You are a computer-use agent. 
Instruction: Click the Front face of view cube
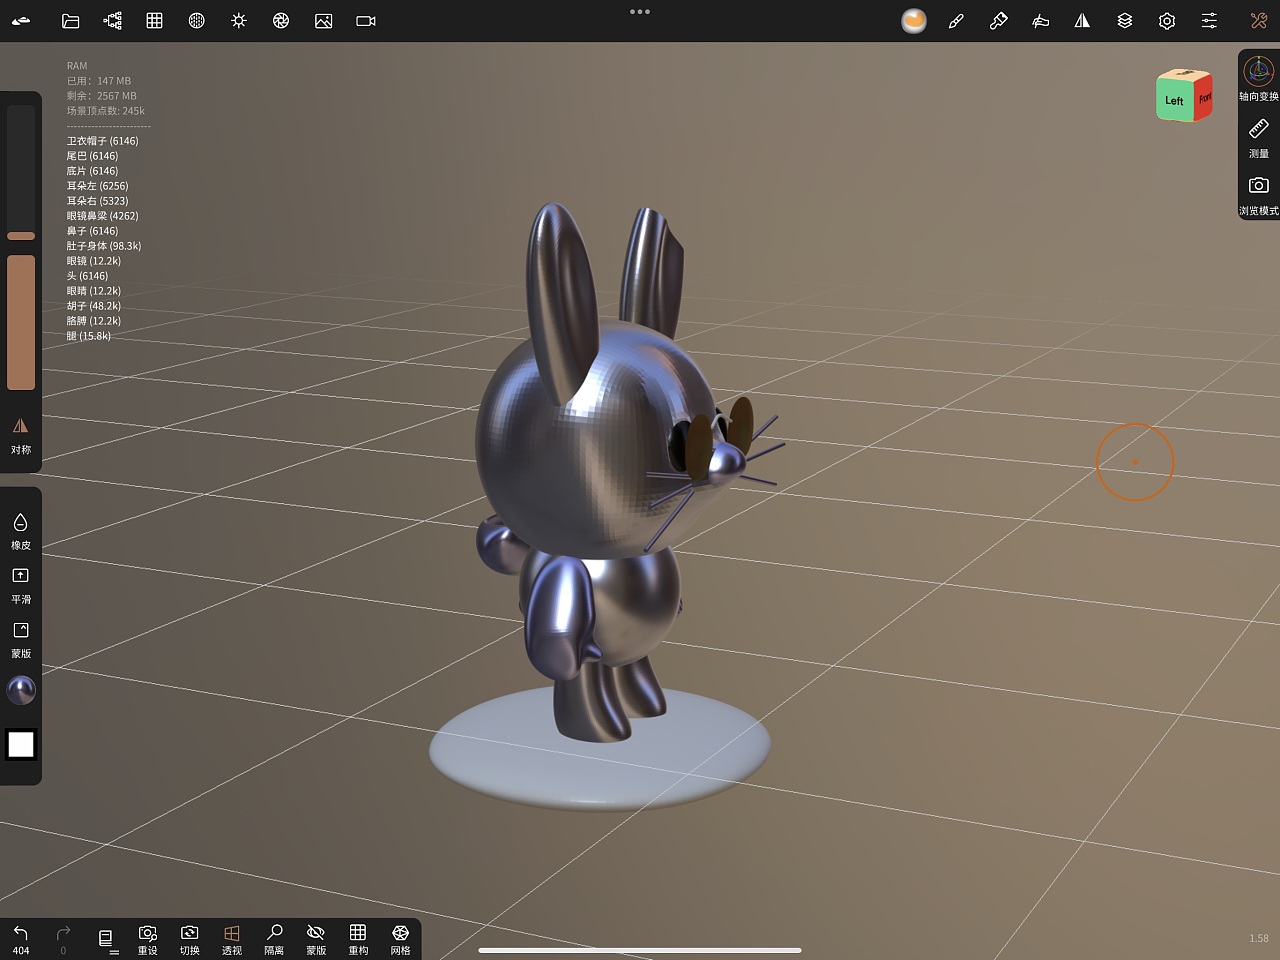pos(1204,98)
